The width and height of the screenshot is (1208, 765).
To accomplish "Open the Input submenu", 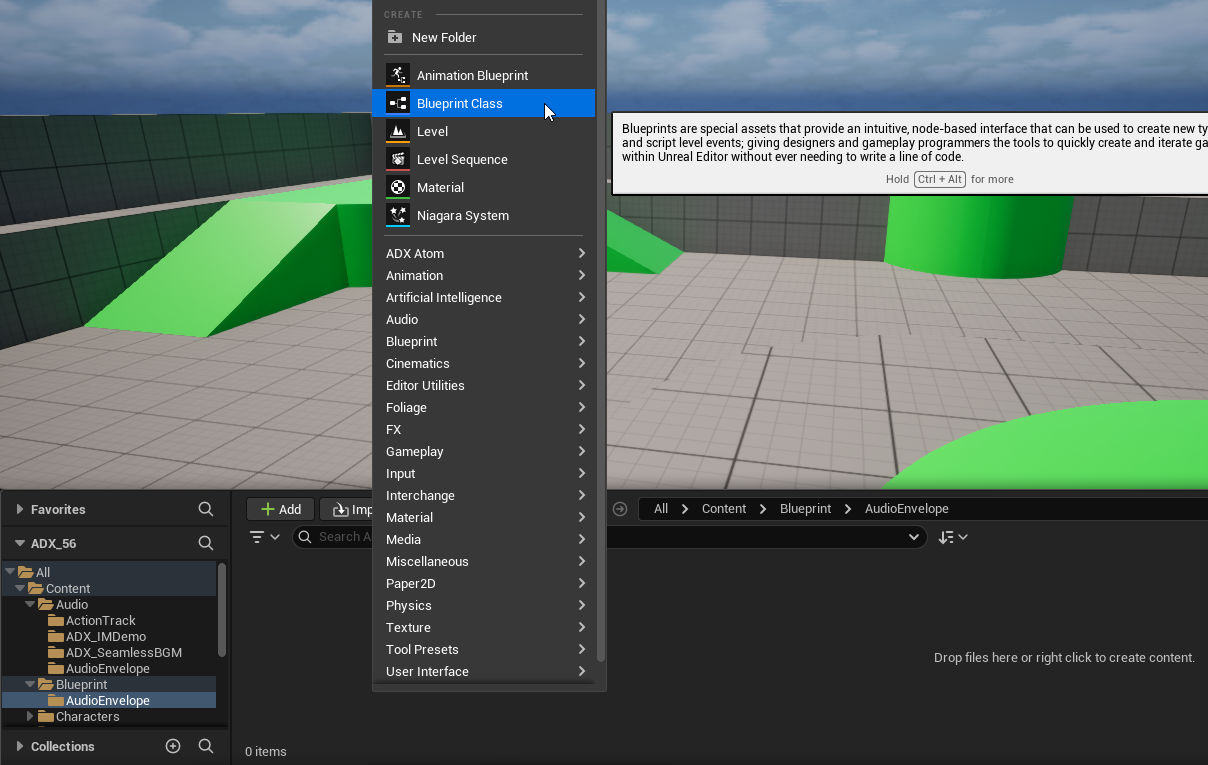I will click(x=483, y=473).
